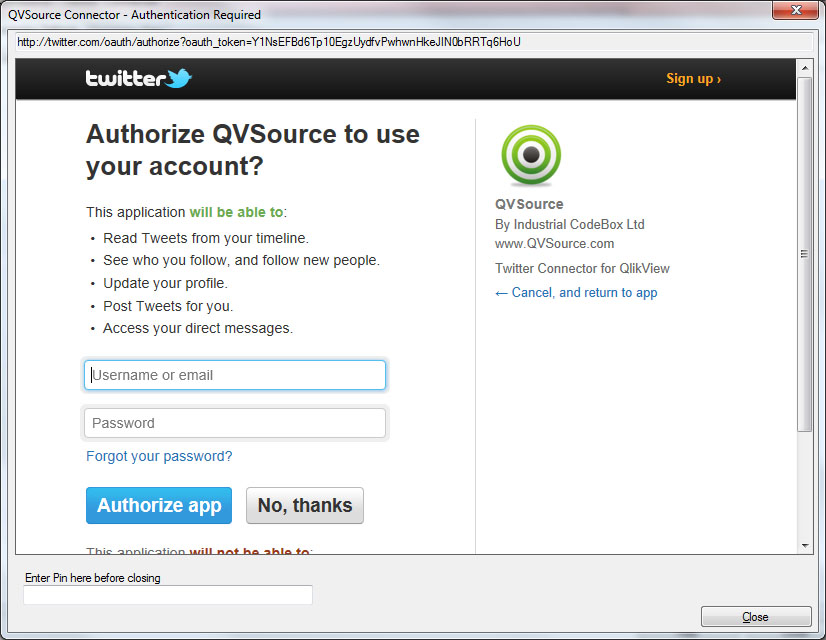Click Cancel, and return to app link
This screenshot has height=640, width=826.
[576, 292]
